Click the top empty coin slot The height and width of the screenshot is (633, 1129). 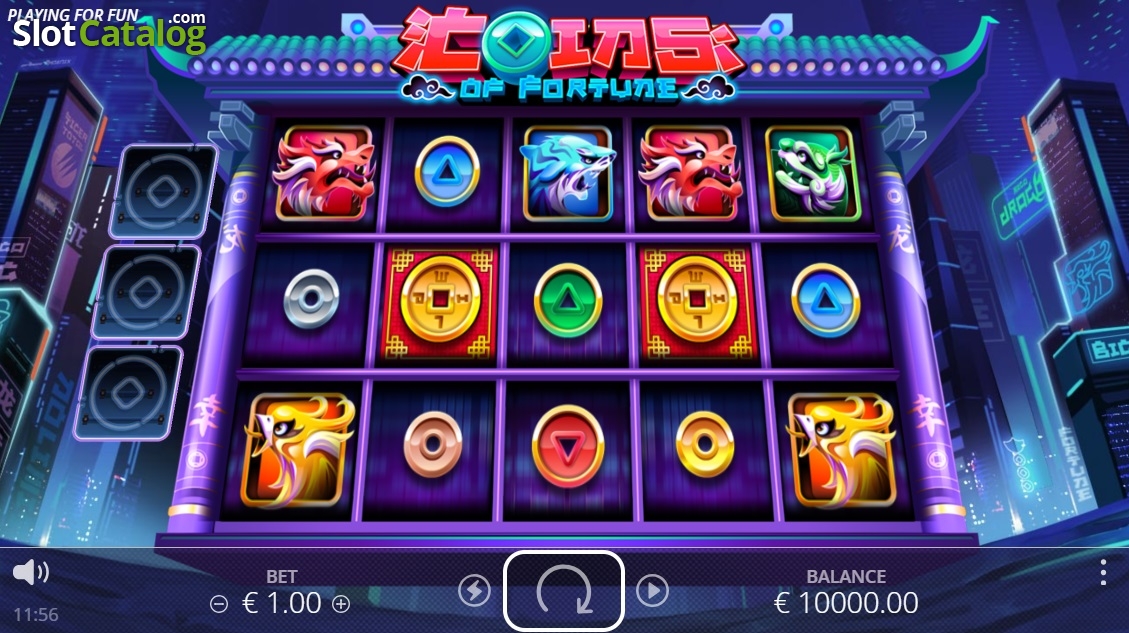163,192
